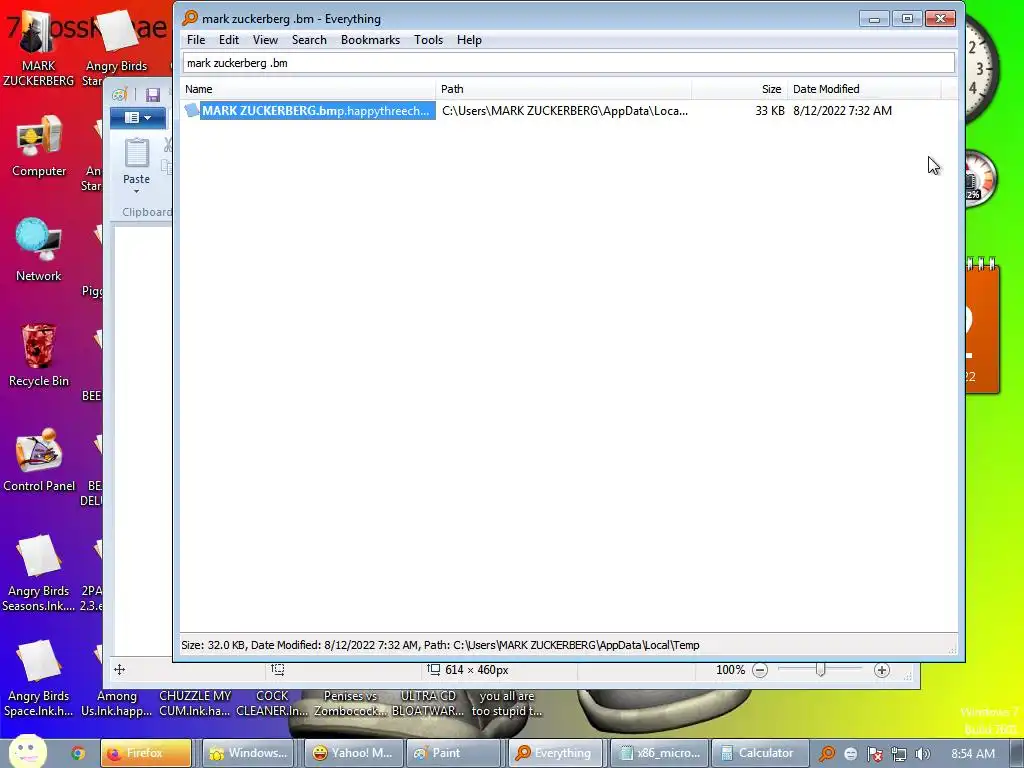
Task: Click the Action Center flag tray icon
Action: tap(875, 754)
